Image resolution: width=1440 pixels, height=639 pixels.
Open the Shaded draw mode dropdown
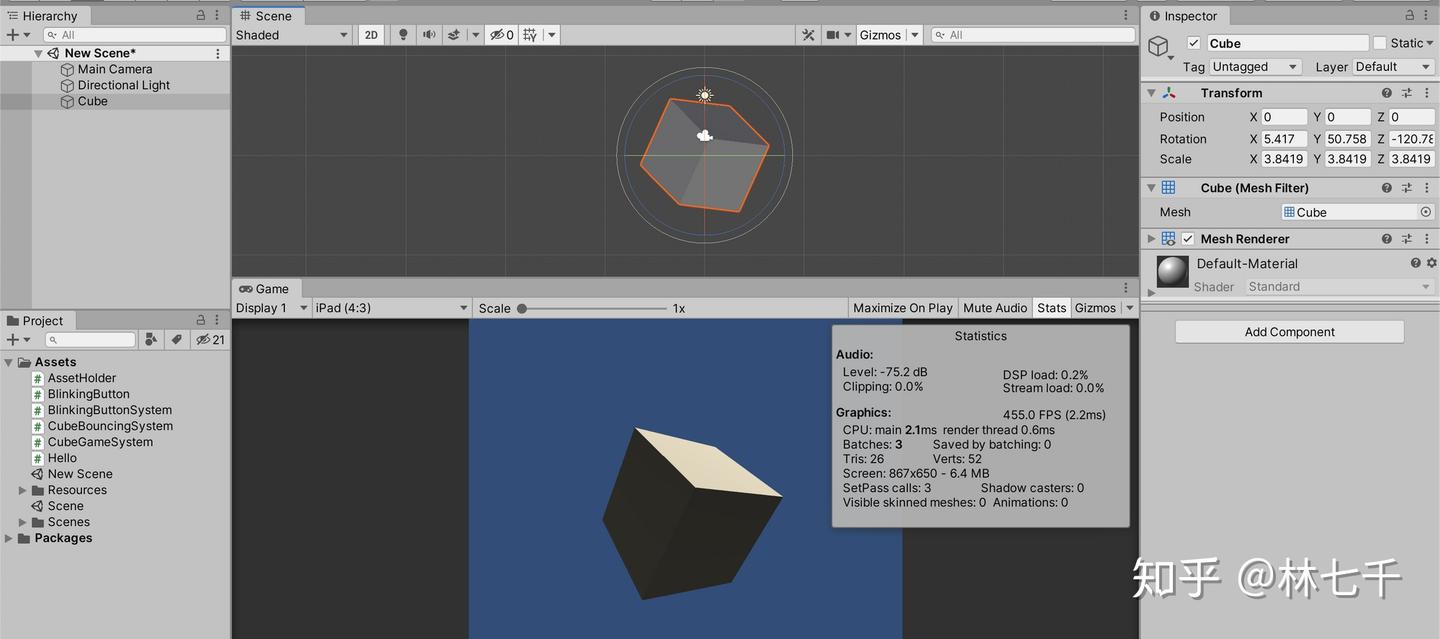[x=291, y=34]
